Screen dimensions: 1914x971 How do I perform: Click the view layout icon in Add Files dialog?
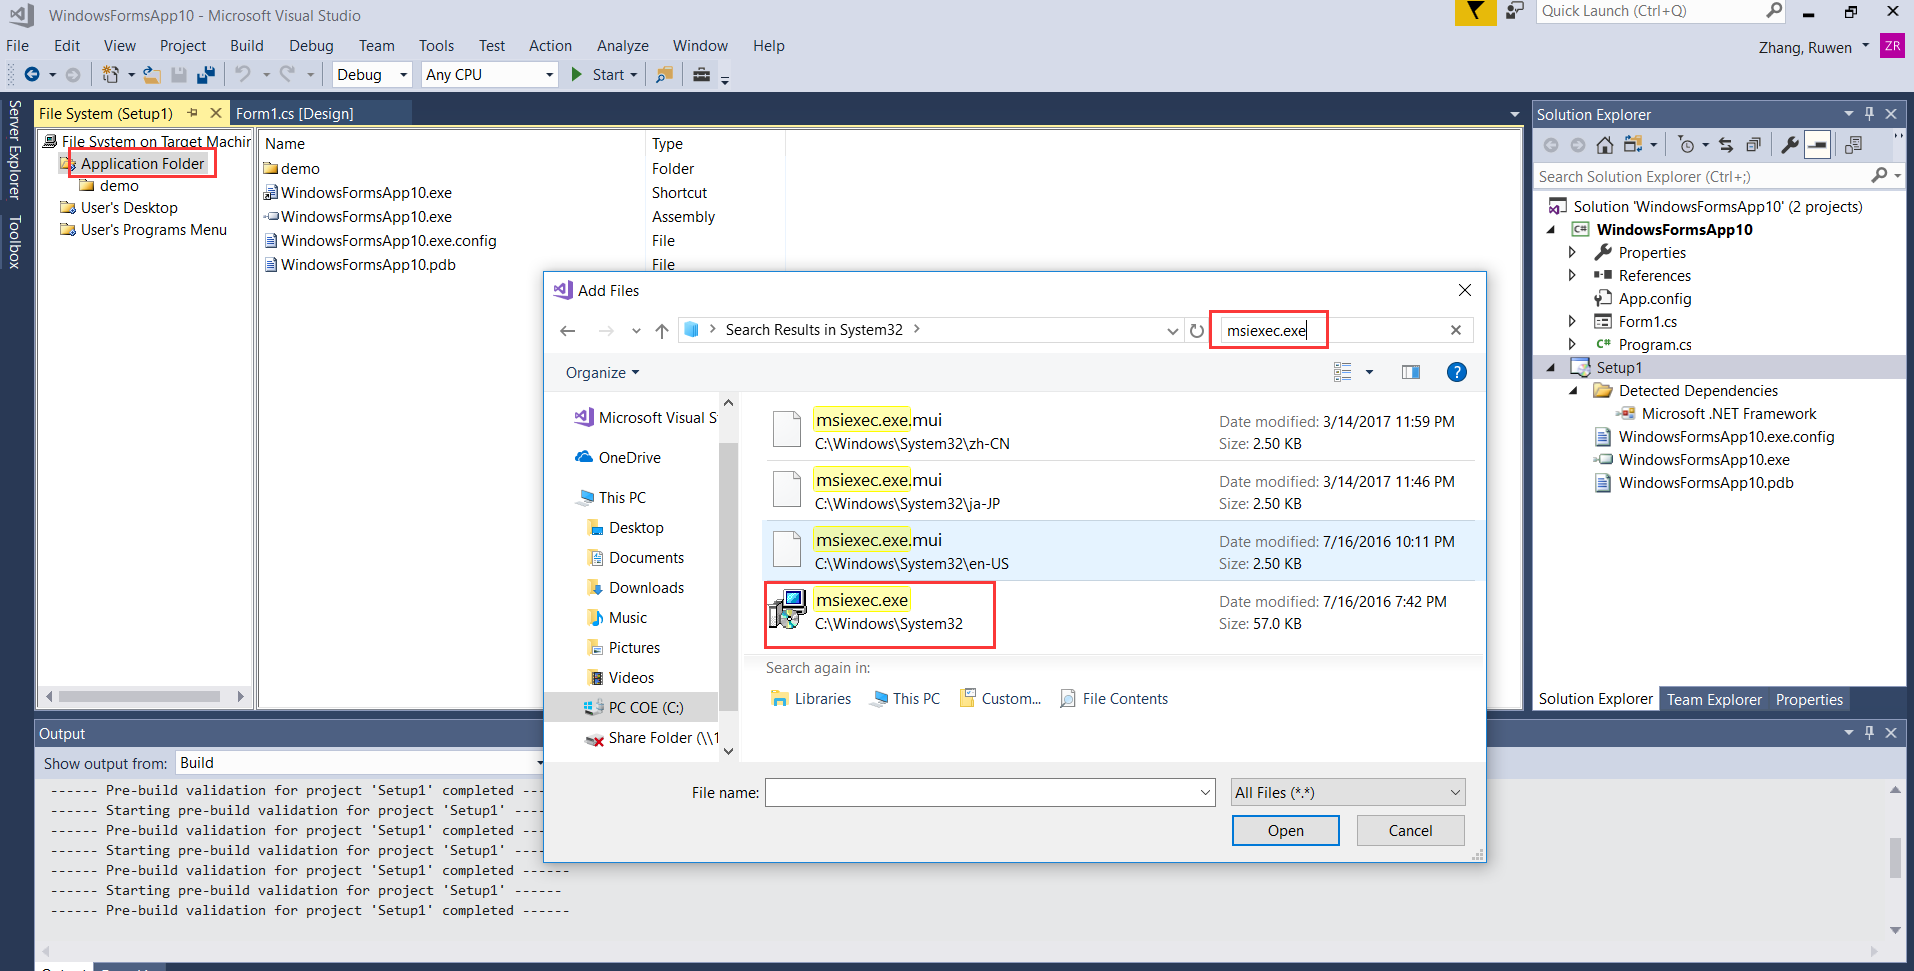coord(1342,372)
